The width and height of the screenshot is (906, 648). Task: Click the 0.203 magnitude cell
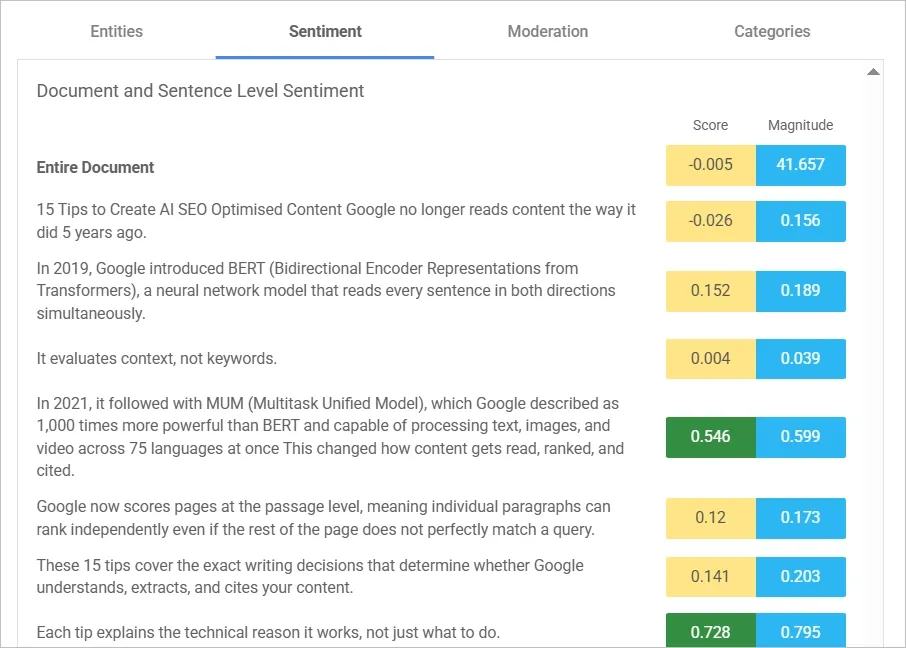click(800, 576)
